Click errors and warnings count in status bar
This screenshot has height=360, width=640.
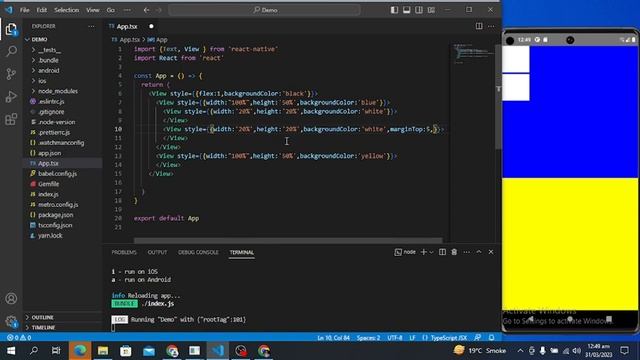point(19,338)
